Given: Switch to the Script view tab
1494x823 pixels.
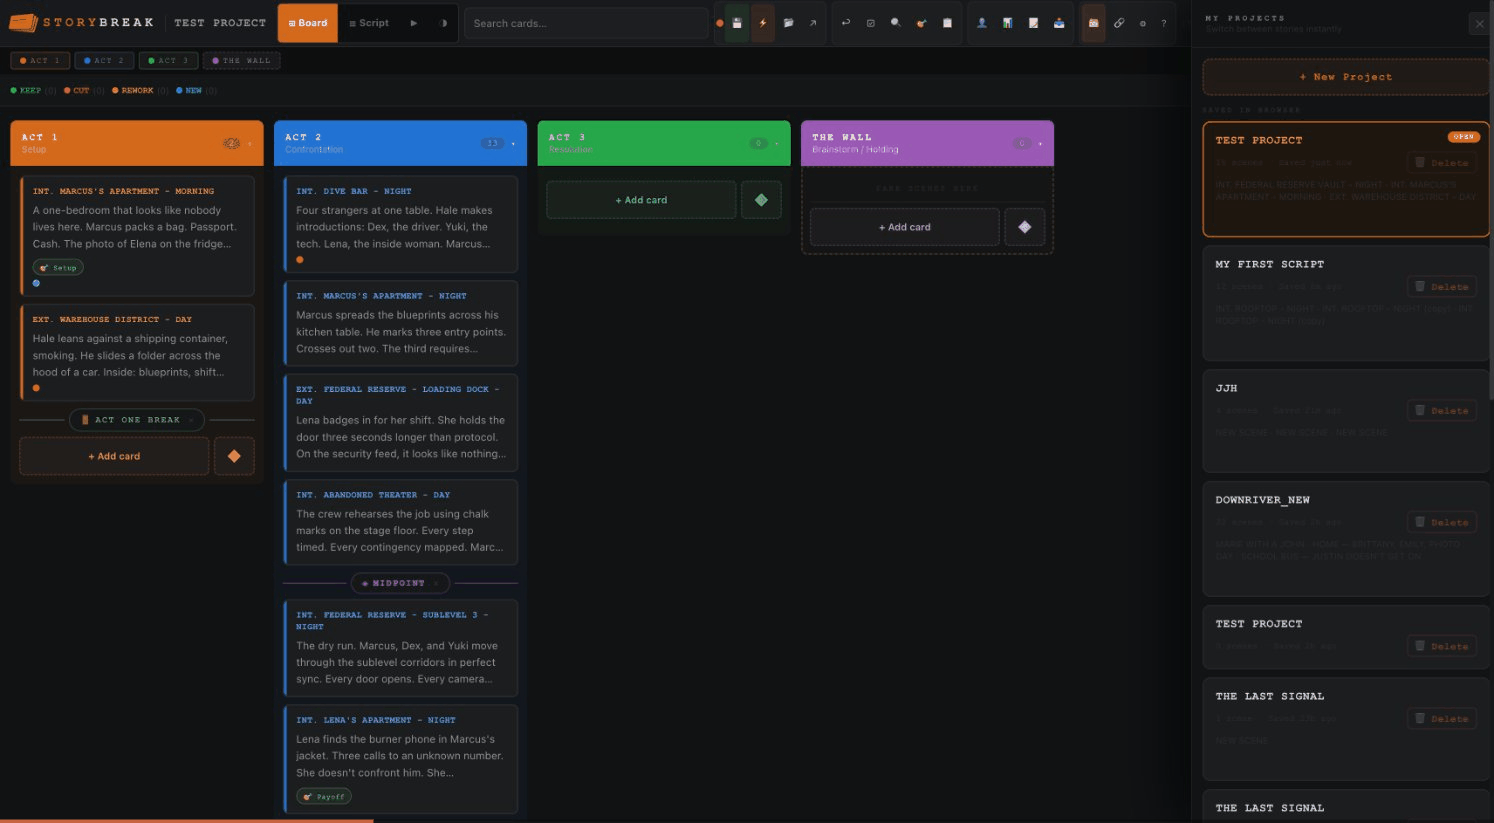Looking at the screenshot, I should 369,22.
